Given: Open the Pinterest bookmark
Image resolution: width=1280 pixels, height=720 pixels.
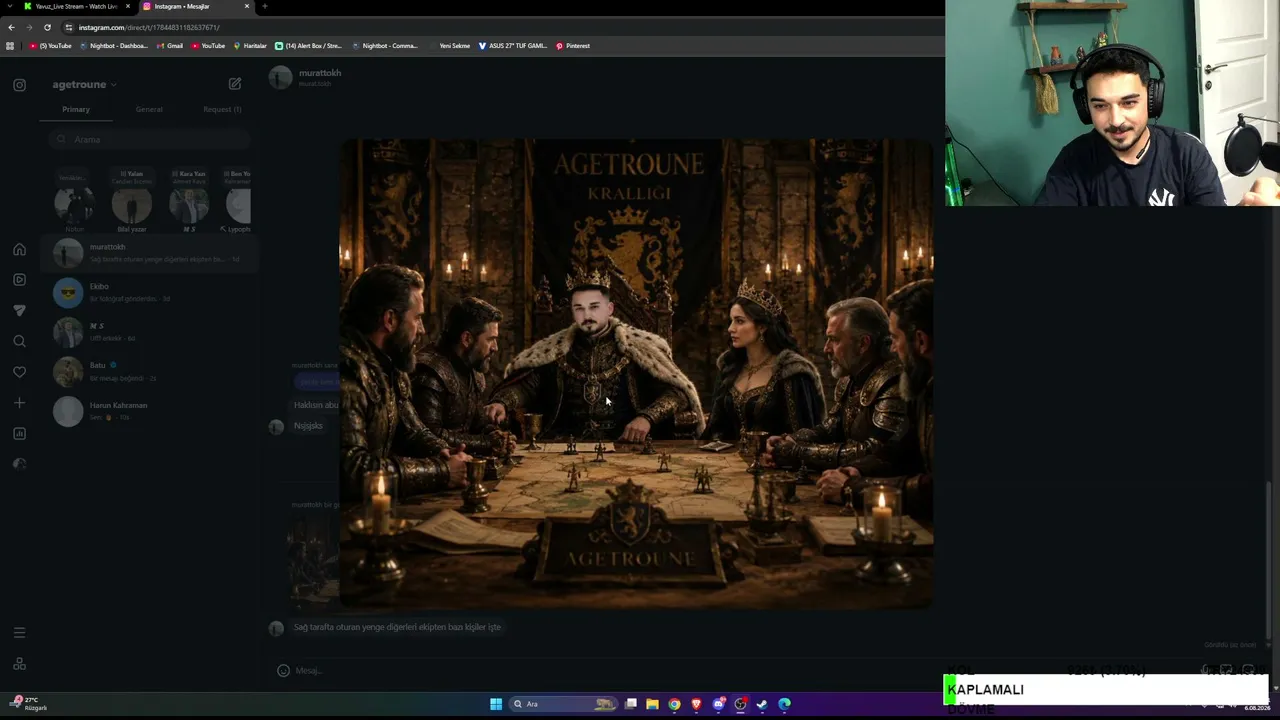Looking at the screenshot, I should tap(573, 46).
